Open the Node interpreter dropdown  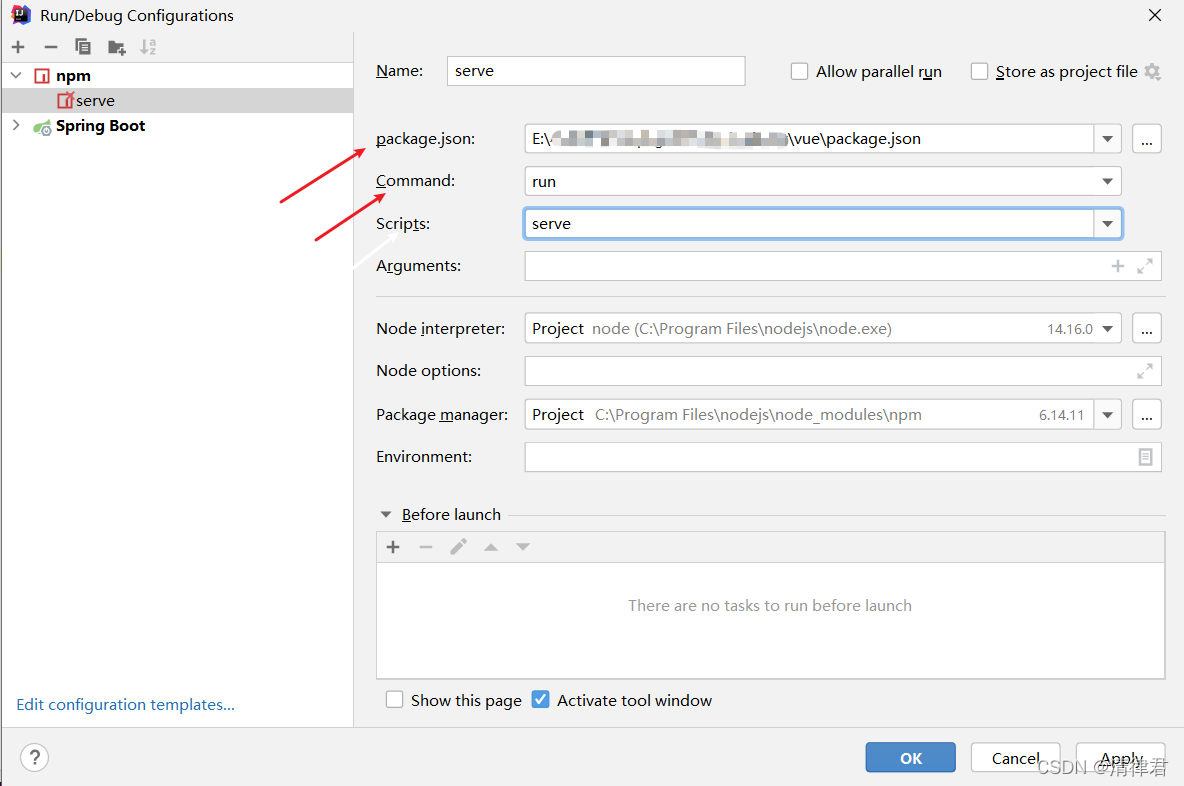(x=1108, y=328)
